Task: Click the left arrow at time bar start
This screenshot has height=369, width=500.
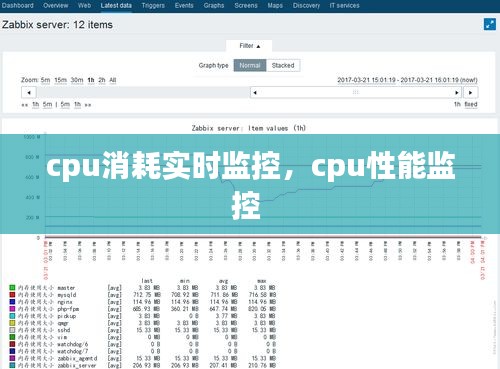Action: click(29, 92)
